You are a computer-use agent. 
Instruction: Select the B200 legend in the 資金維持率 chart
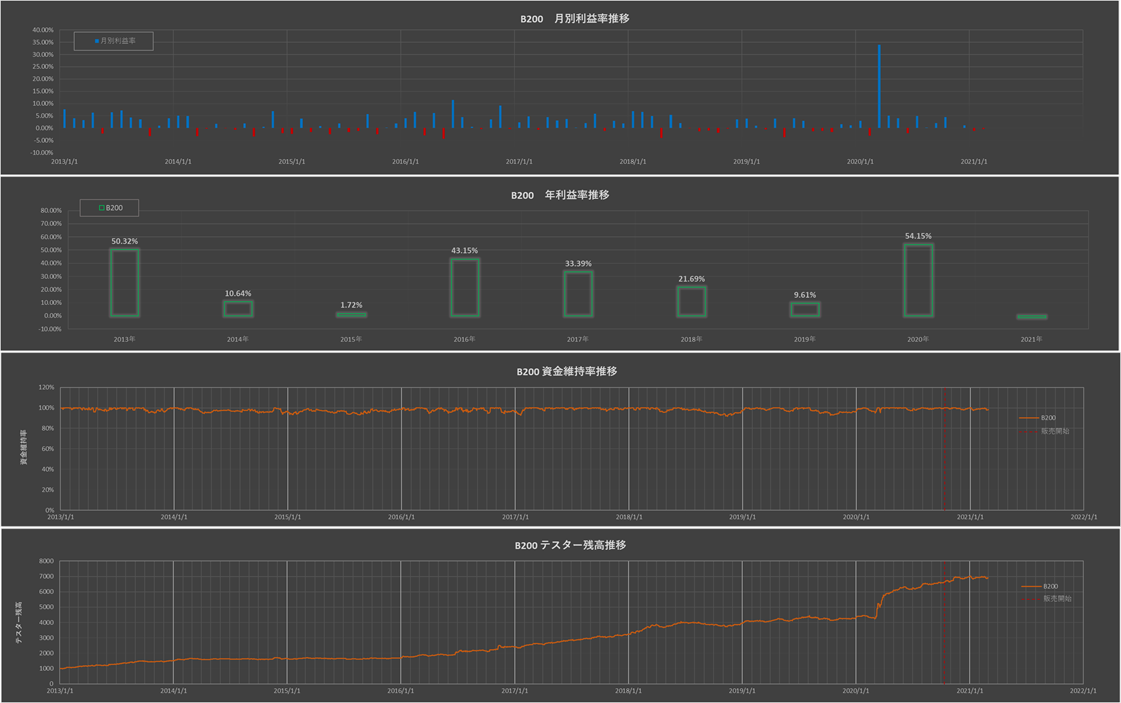pos(1038,418)
